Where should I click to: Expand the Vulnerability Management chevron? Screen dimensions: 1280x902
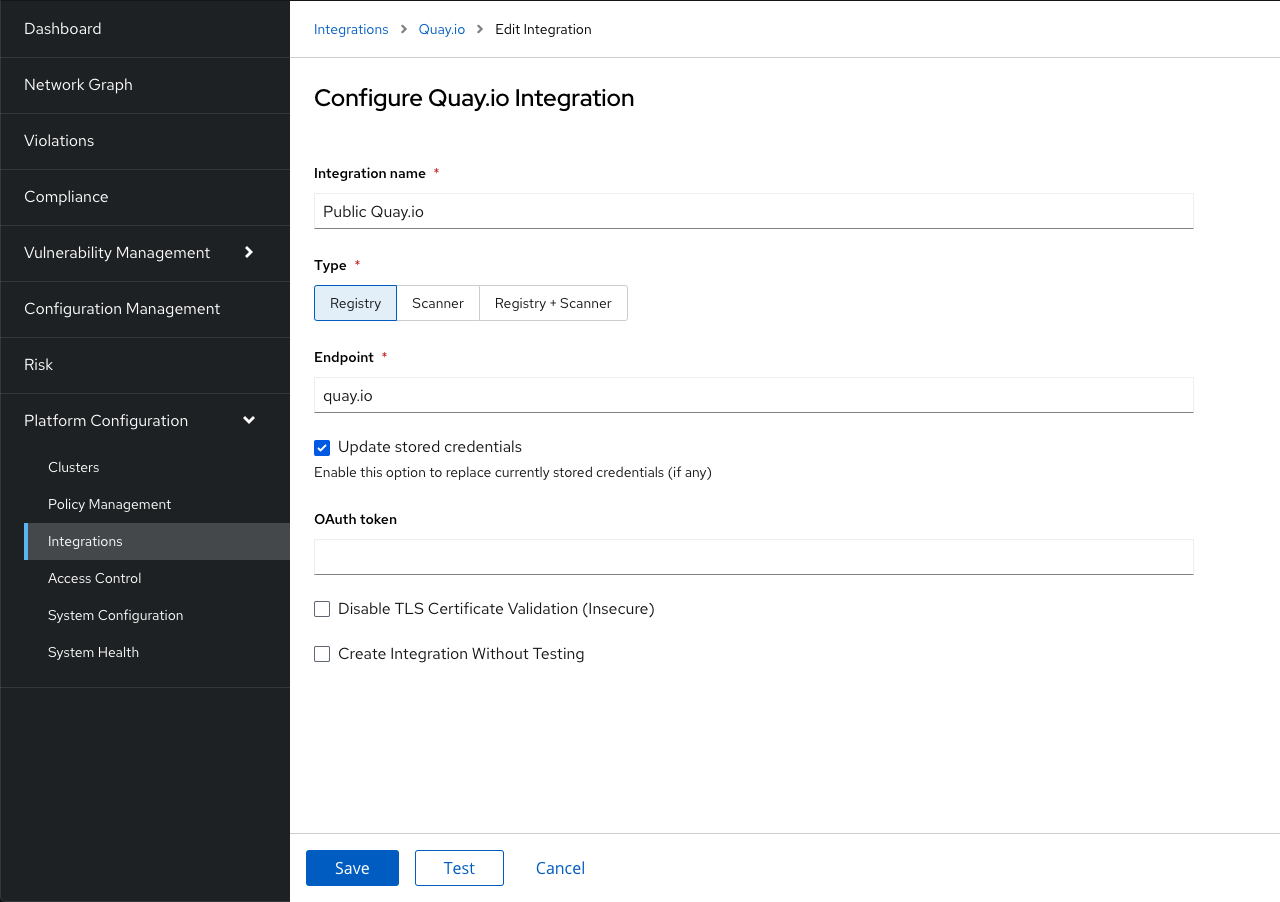249,253
